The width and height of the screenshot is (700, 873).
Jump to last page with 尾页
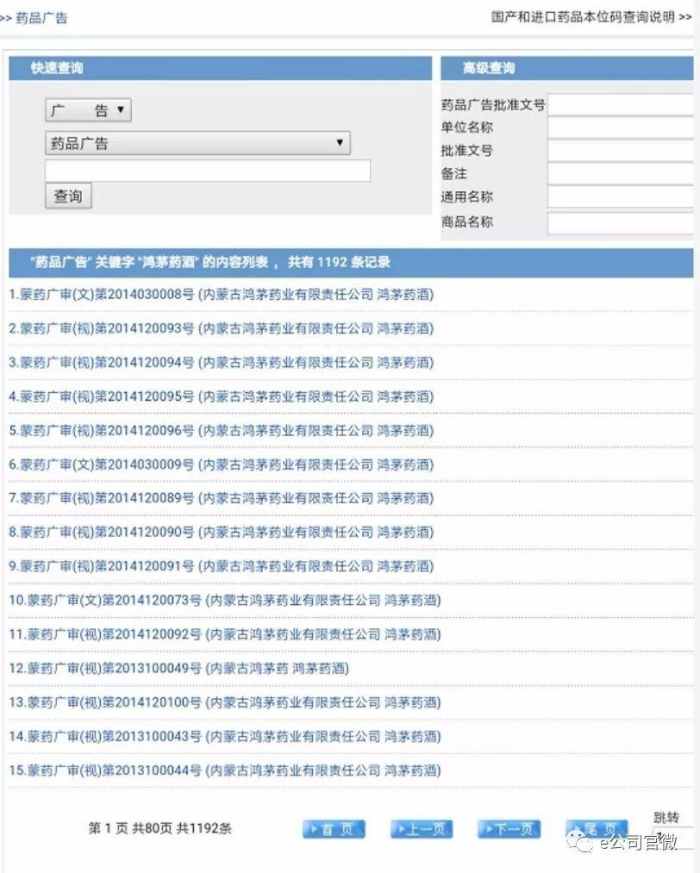point(596,829)
